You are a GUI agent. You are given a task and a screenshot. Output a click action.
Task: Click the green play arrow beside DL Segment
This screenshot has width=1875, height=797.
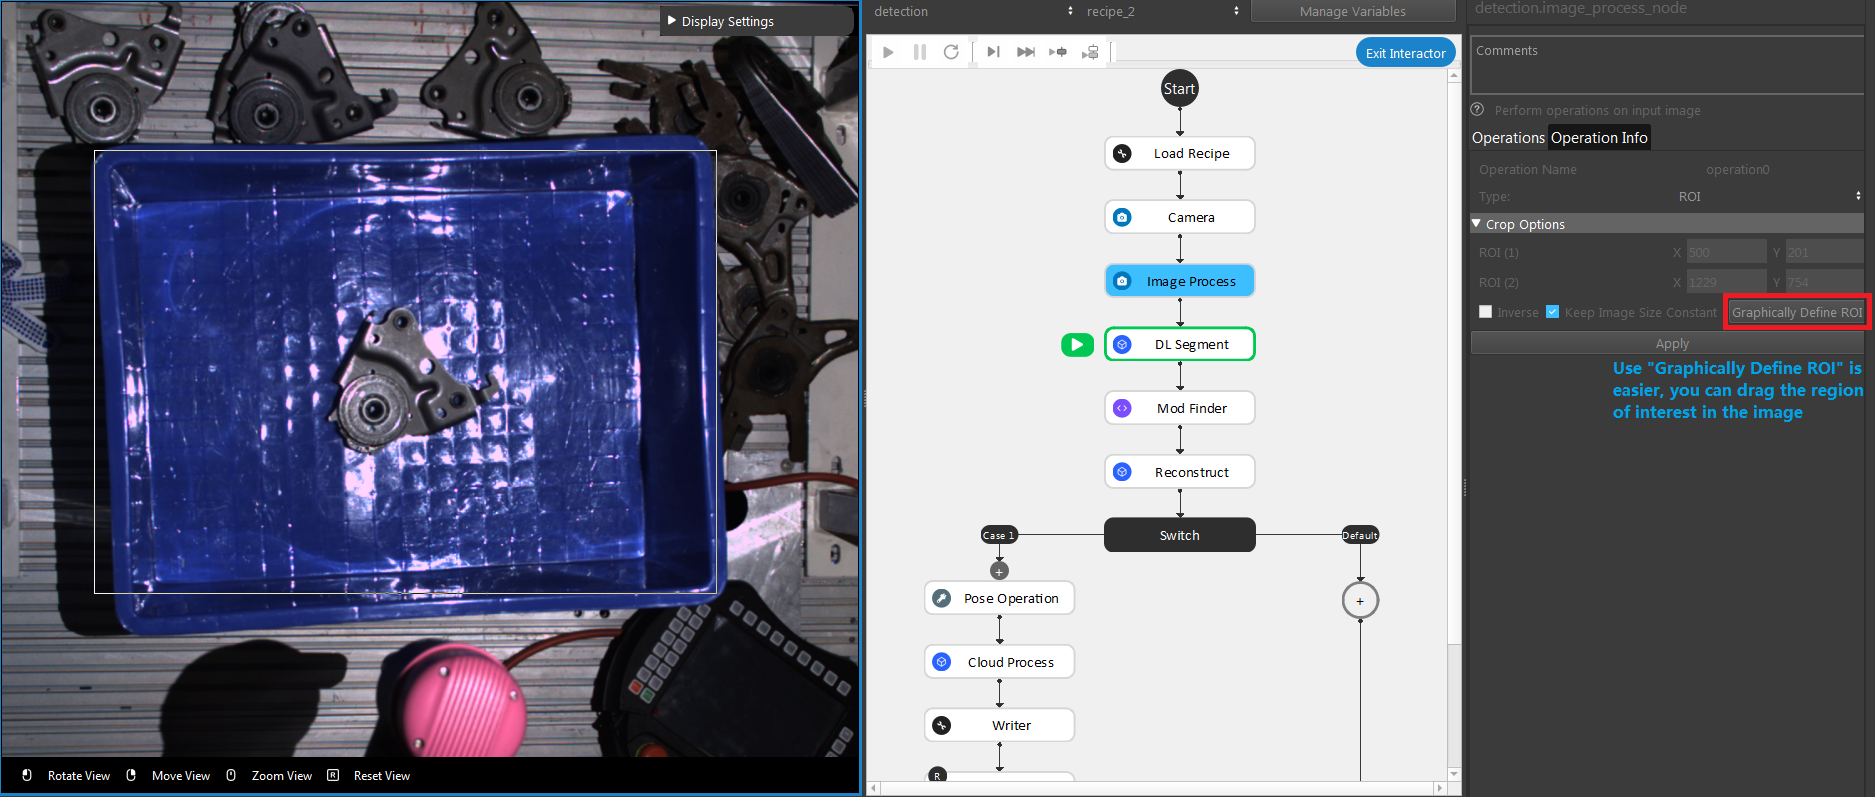[x=1077, y=345]
